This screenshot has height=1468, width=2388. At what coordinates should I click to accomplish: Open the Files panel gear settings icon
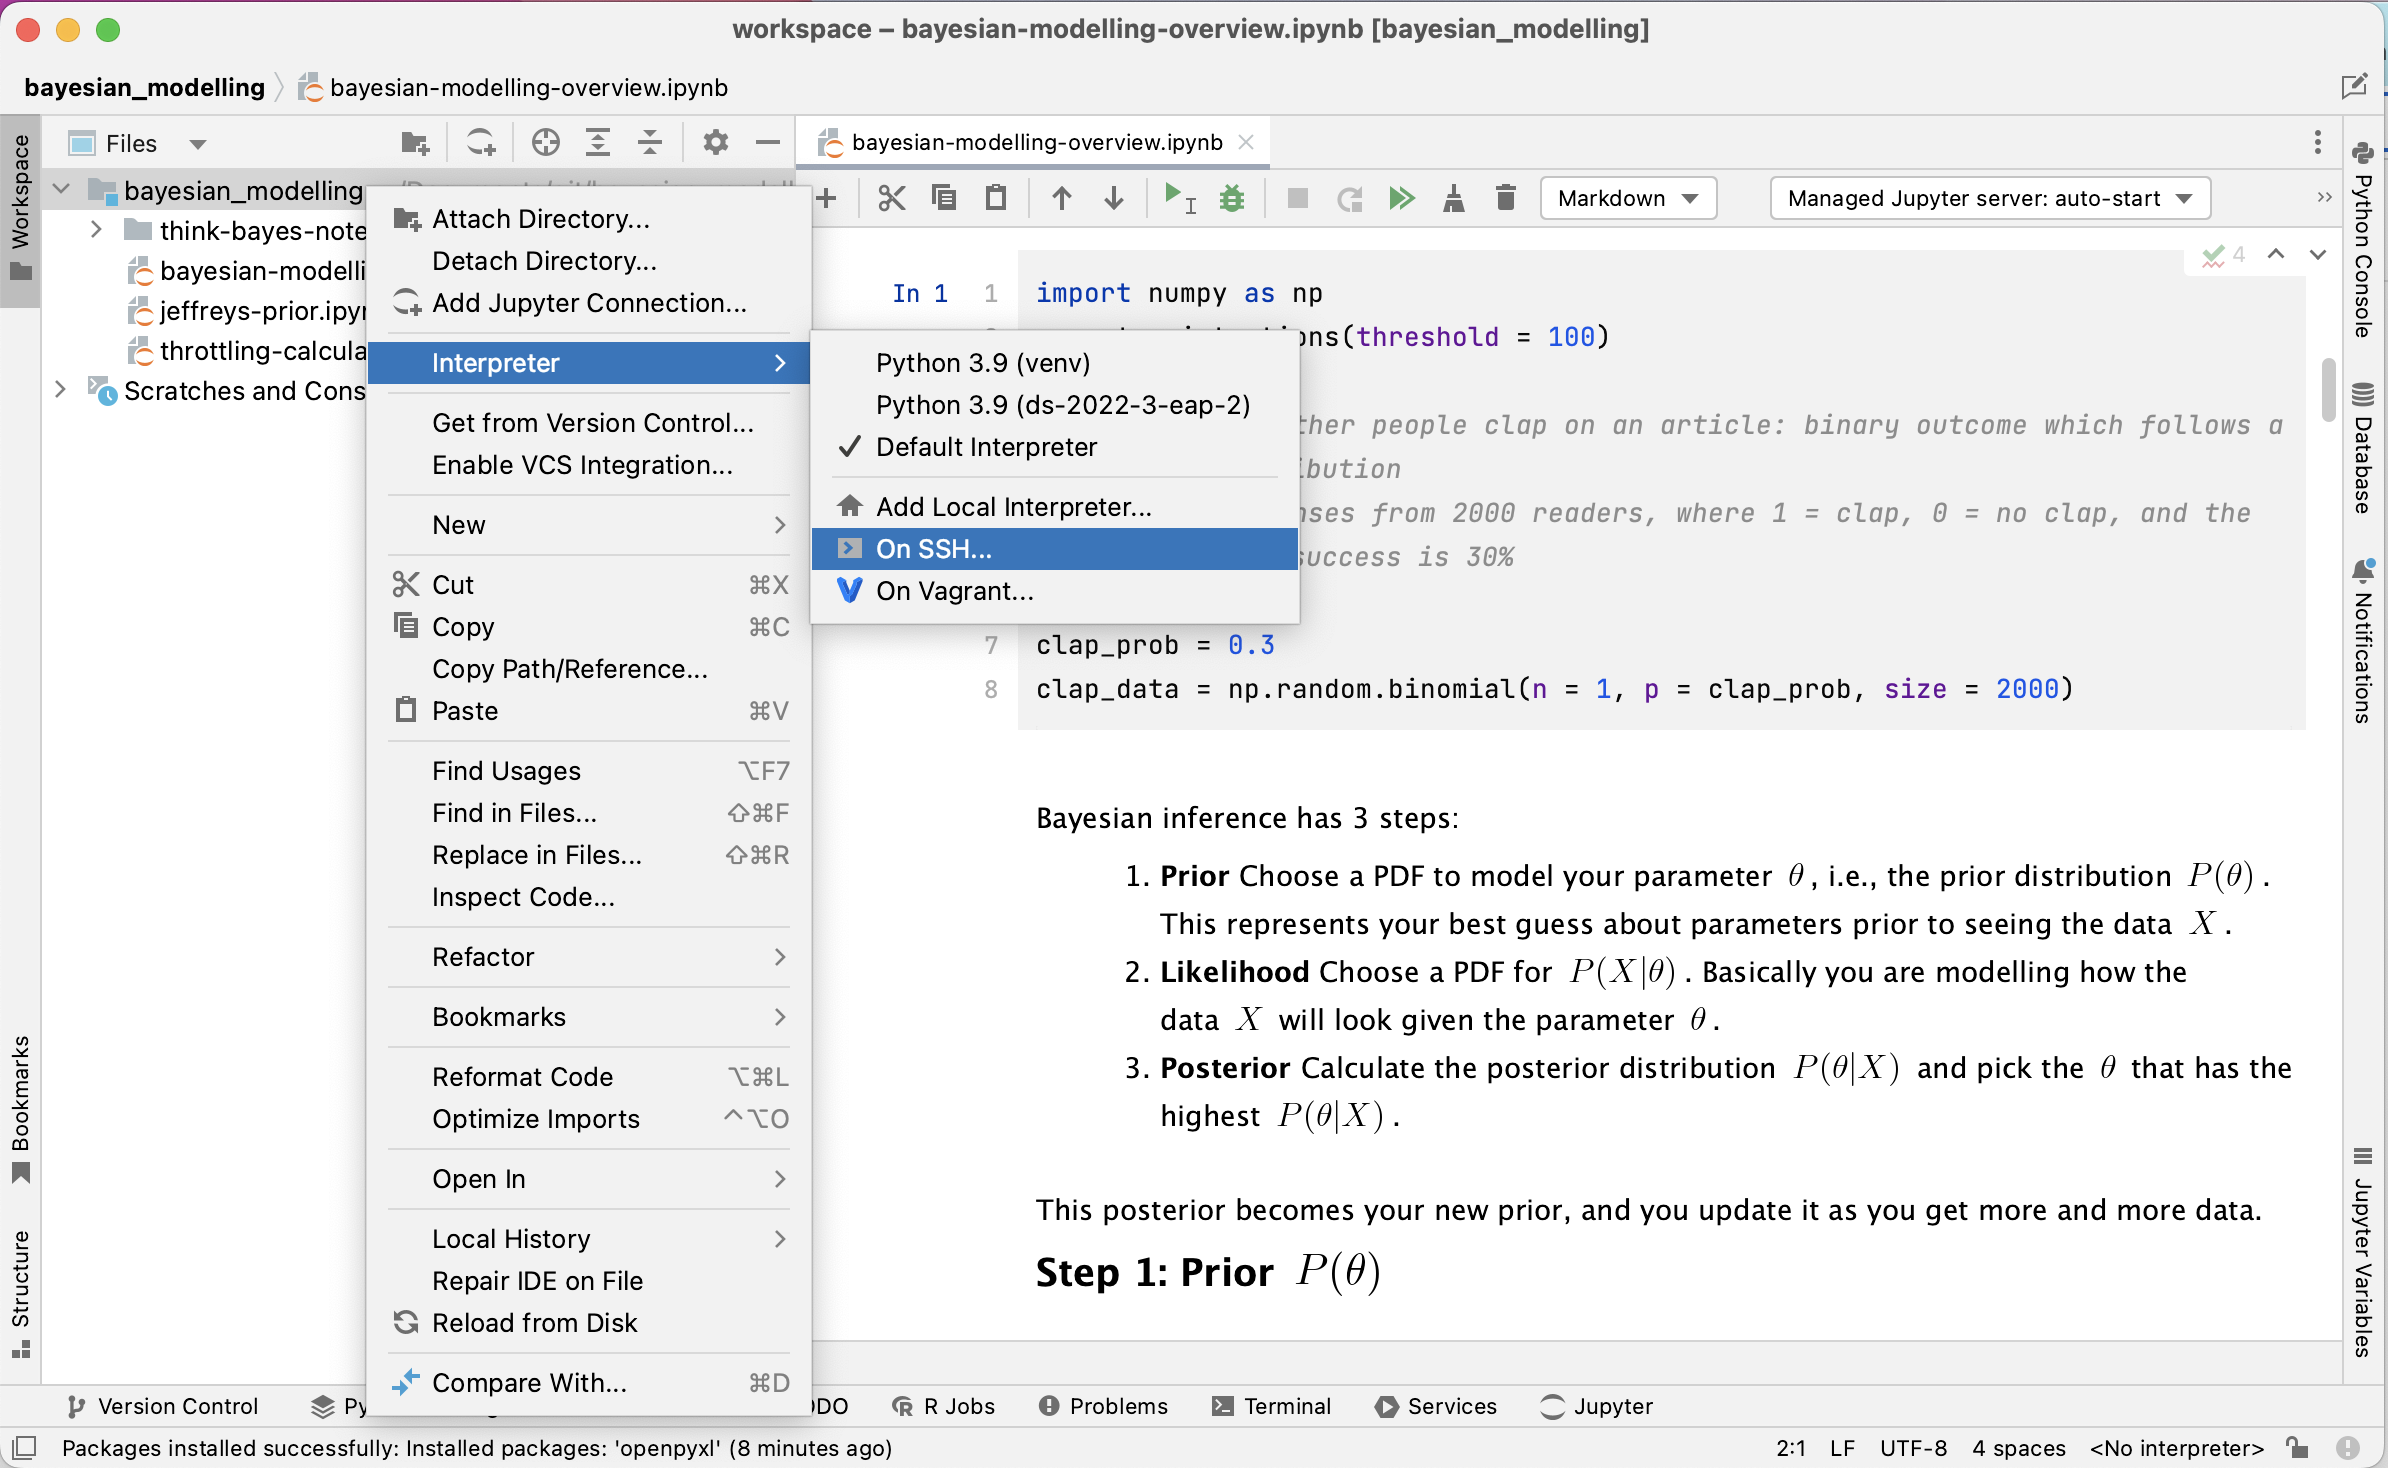[715, 143]
